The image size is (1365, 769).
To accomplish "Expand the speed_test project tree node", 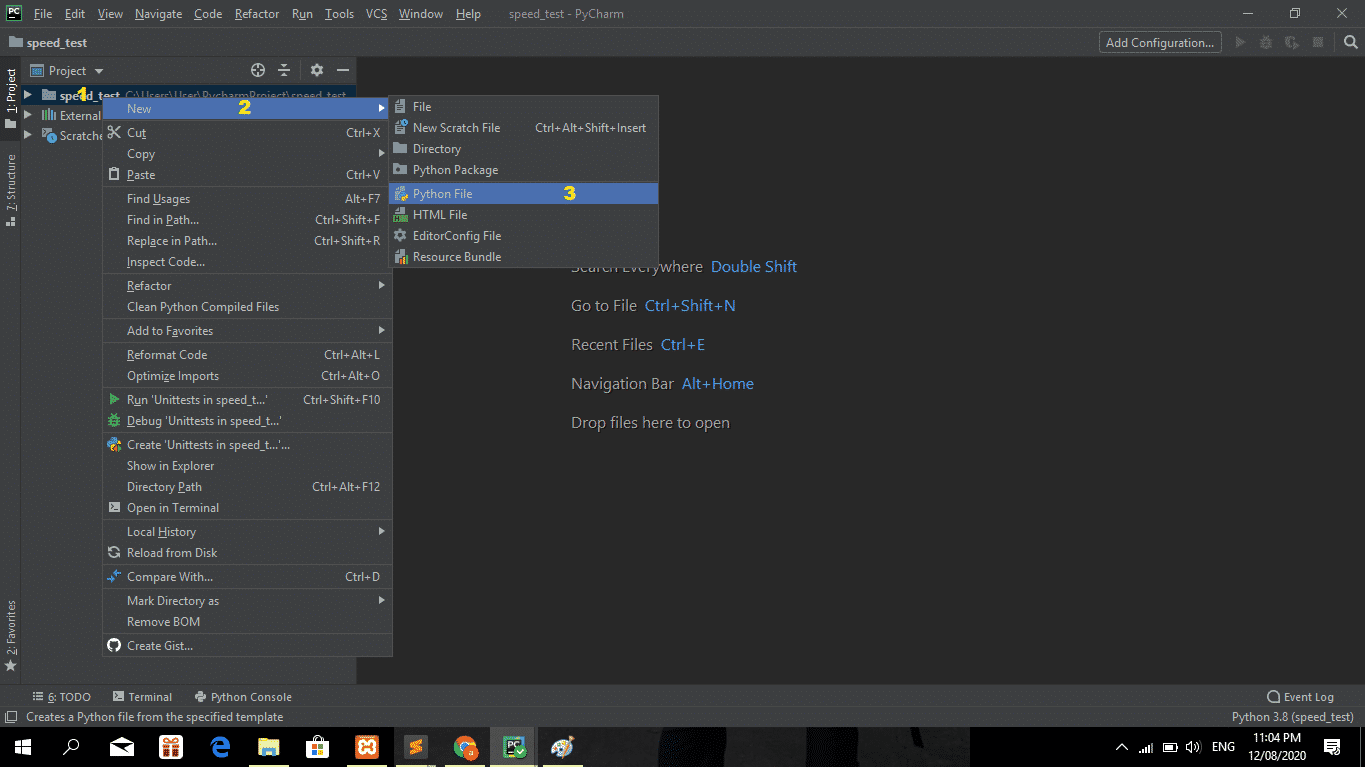I will (28, 95).
